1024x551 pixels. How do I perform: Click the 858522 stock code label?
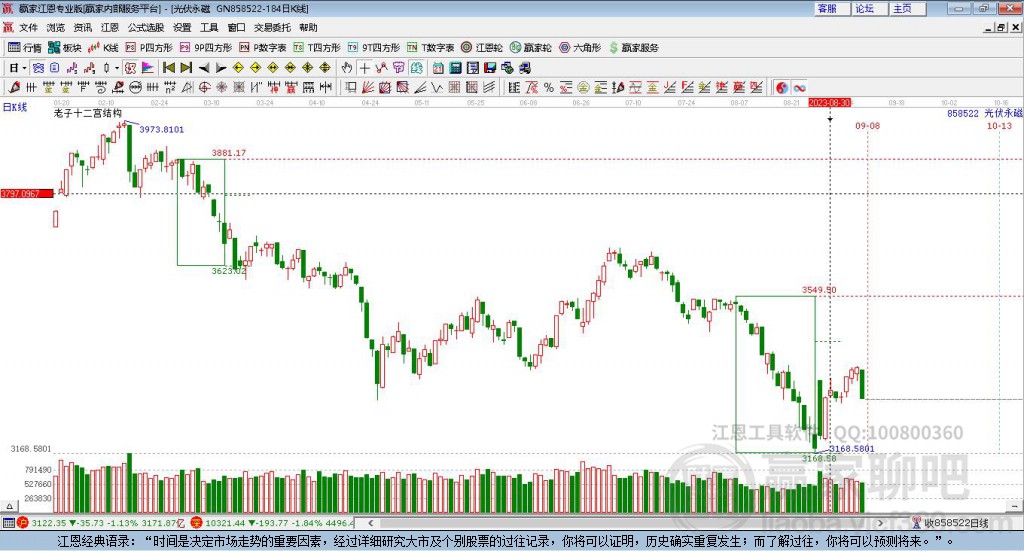click(963, 113)
